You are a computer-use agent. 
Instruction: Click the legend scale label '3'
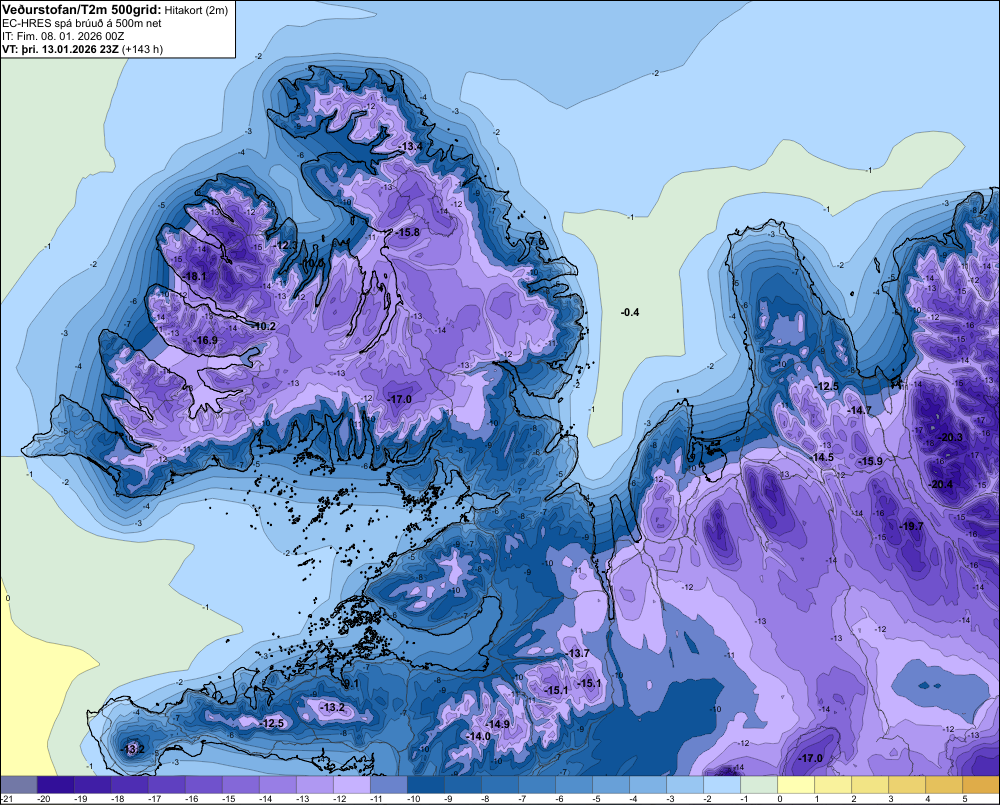coord(890,799)
